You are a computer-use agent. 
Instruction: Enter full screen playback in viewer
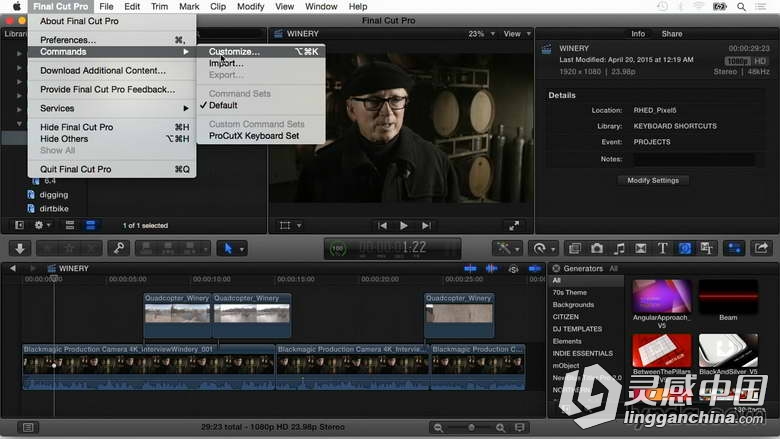tap(514, 226)
